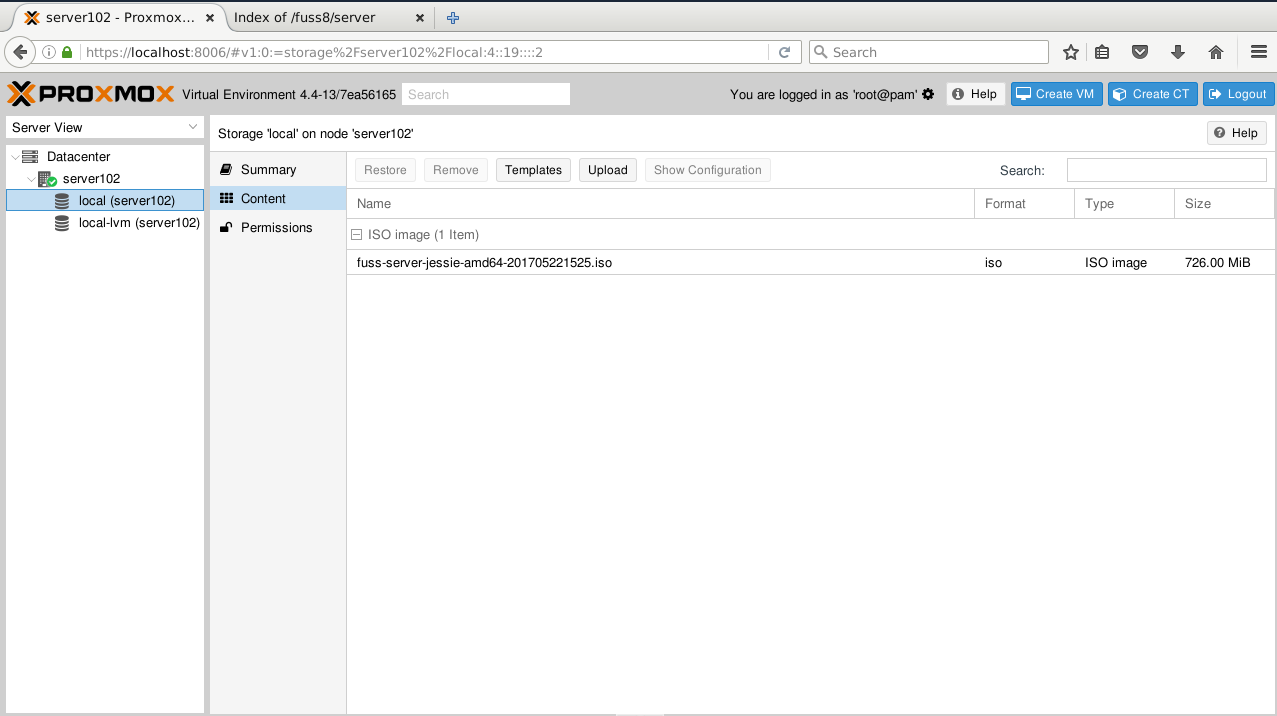Switch to the Summary tab
Screen dimensions: 1277x716
[278, 170]
